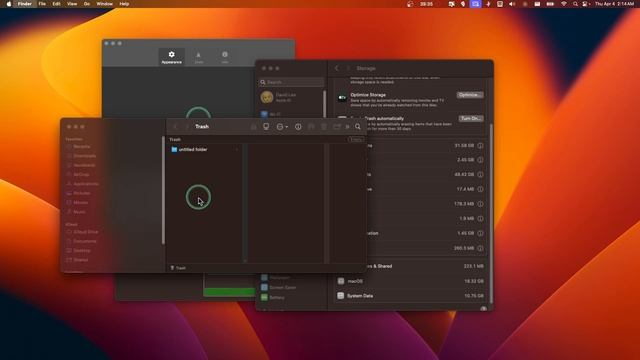Open the File menu
Image resolution: width=640 pixels, height=360 pixels.
[x=42, y=4]
